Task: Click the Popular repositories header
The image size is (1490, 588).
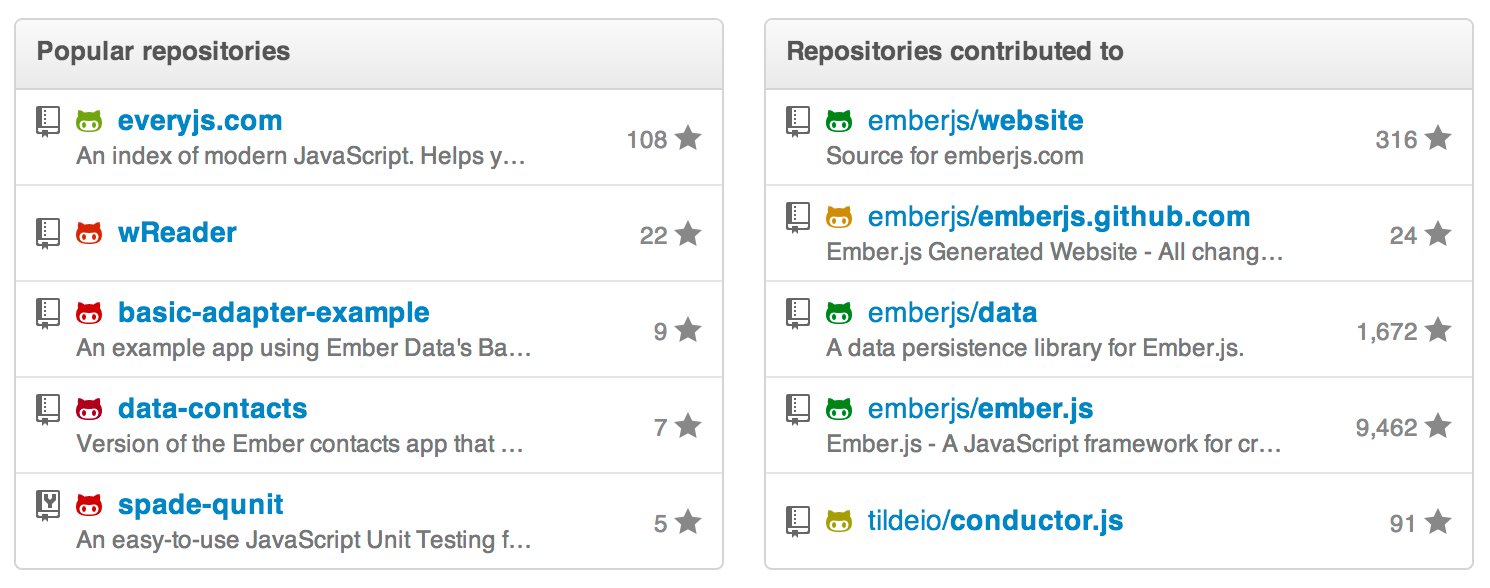Action: (163, 51)
